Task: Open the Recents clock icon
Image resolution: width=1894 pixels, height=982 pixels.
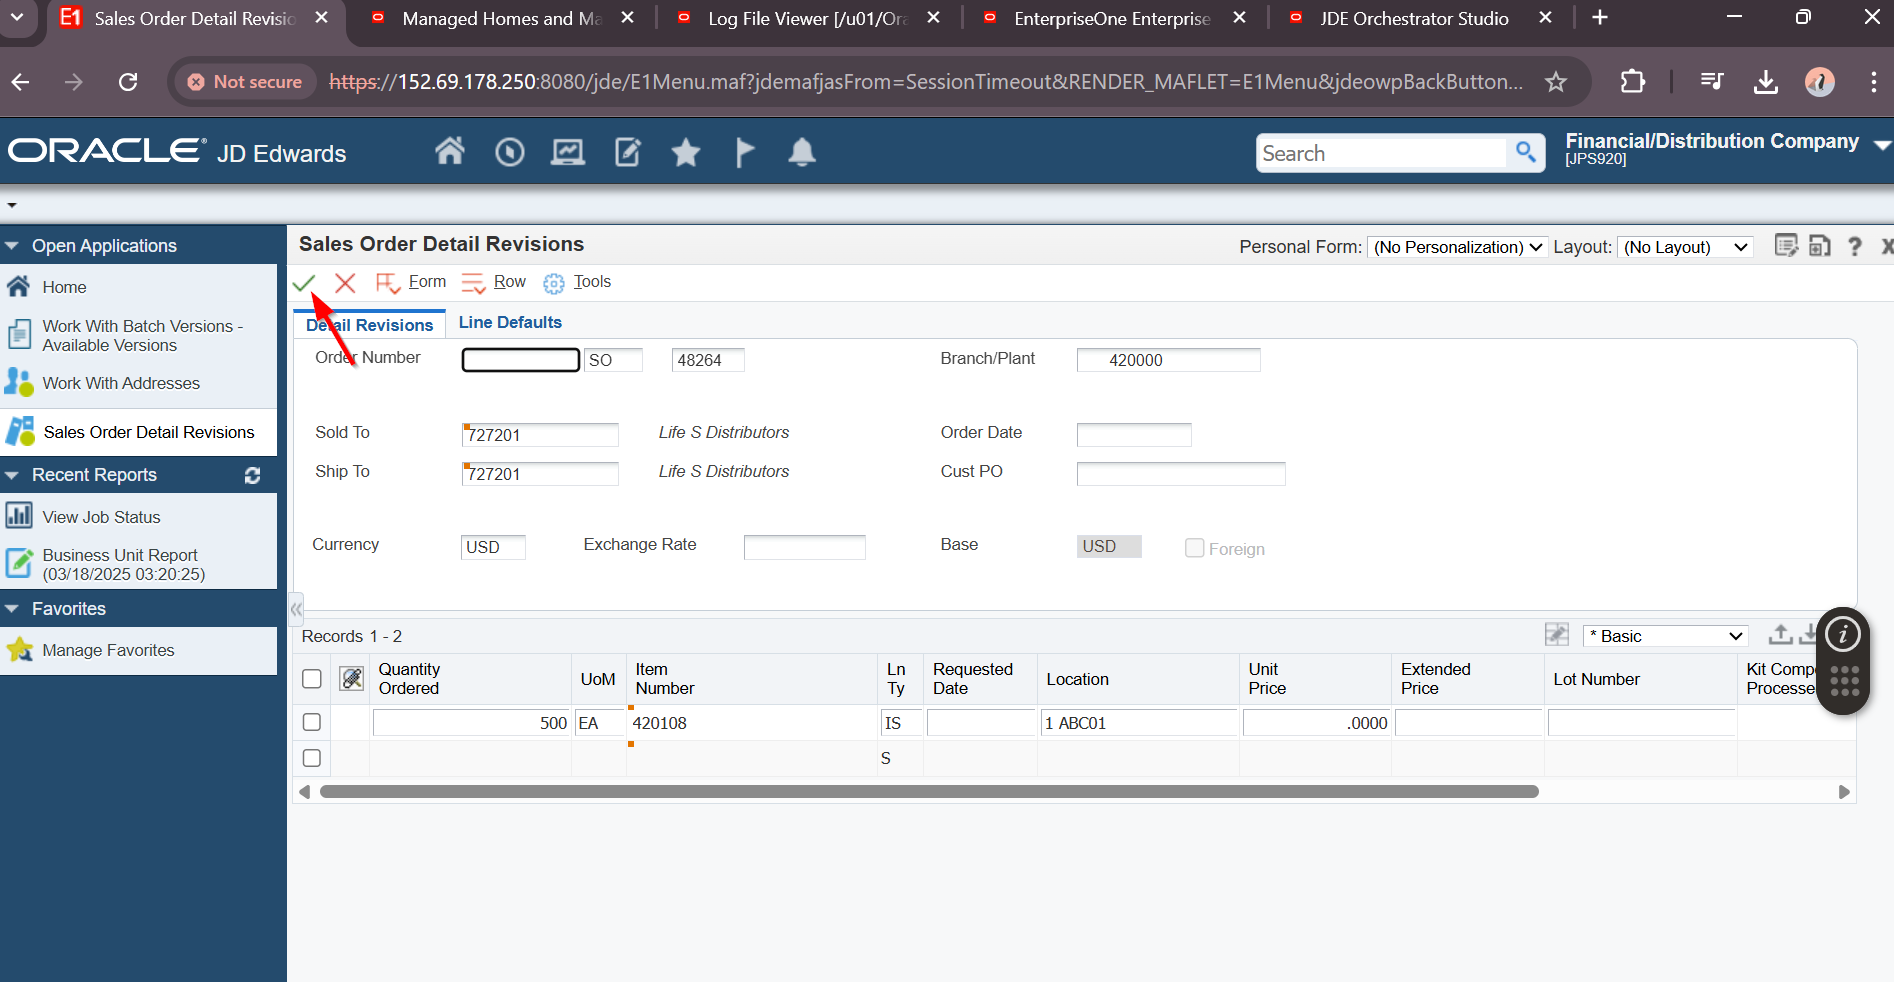Action: (x=509, y=153)
